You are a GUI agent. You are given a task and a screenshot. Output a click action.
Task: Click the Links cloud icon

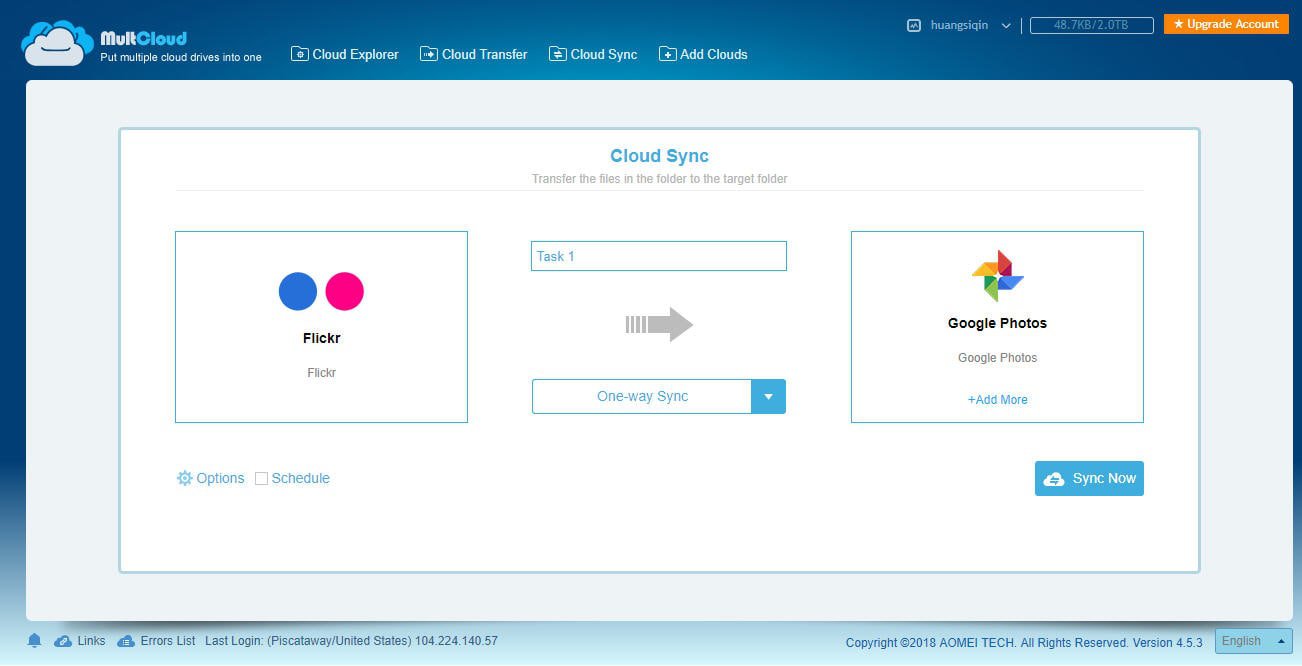tap(63, 641)
